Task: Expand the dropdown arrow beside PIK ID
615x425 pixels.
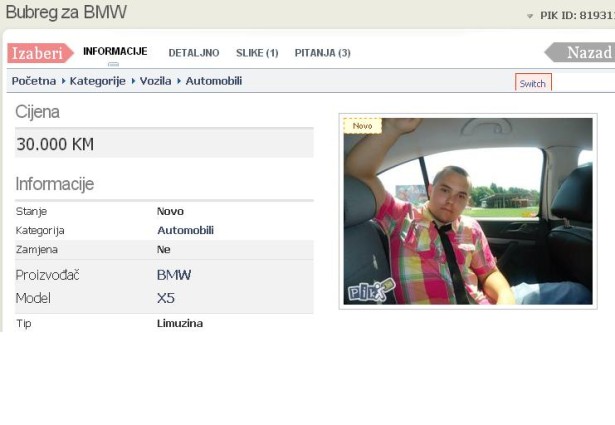Action: tap(530, 17)
